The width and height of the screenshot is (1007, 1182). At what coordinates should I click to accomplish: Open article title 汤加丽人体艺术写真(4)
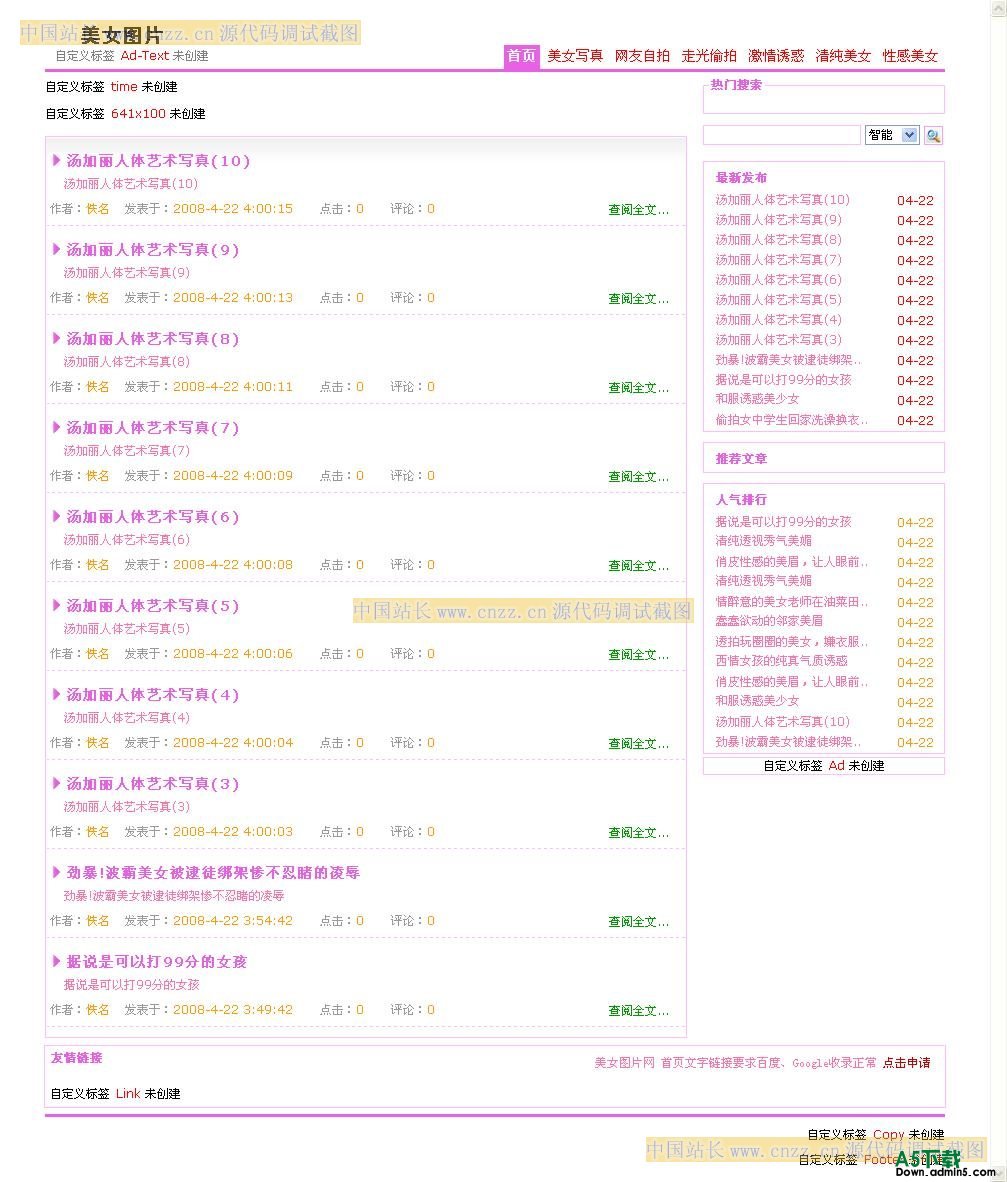[152, 694]
